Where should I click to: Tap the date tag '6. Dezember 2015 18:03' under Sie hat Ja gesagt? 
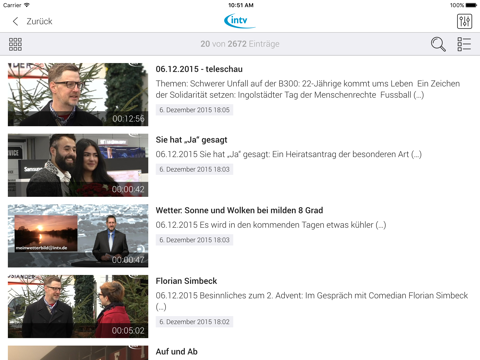pos(194,169)
